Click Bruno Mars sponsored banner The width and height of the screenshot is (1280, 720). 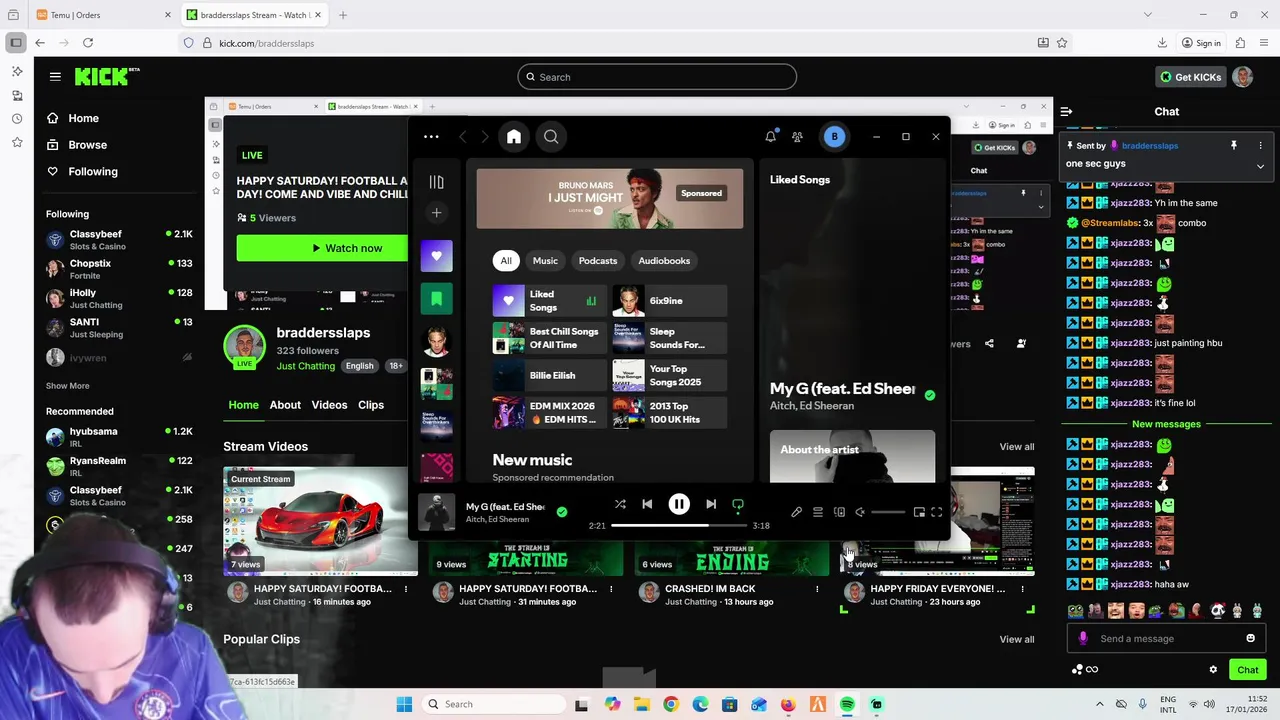(610, 199)
